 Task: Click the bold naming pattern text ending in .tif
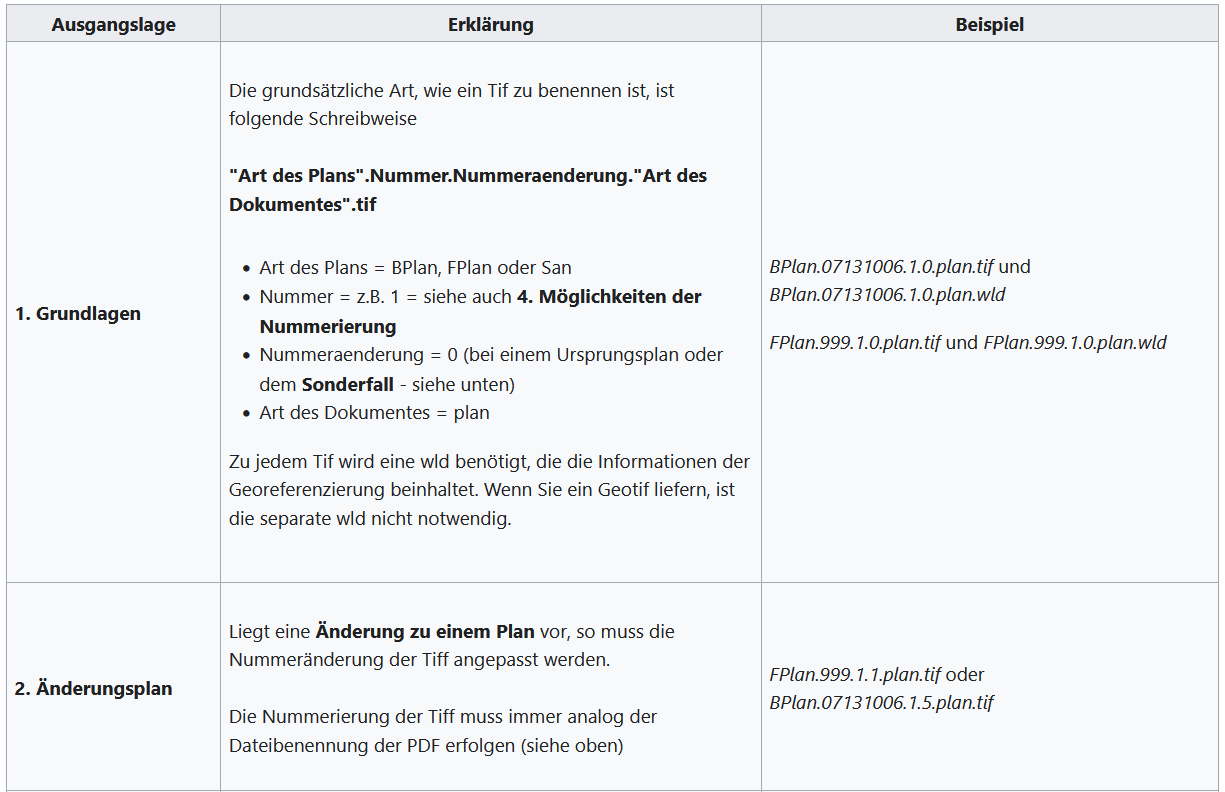[x=468, y=189]
